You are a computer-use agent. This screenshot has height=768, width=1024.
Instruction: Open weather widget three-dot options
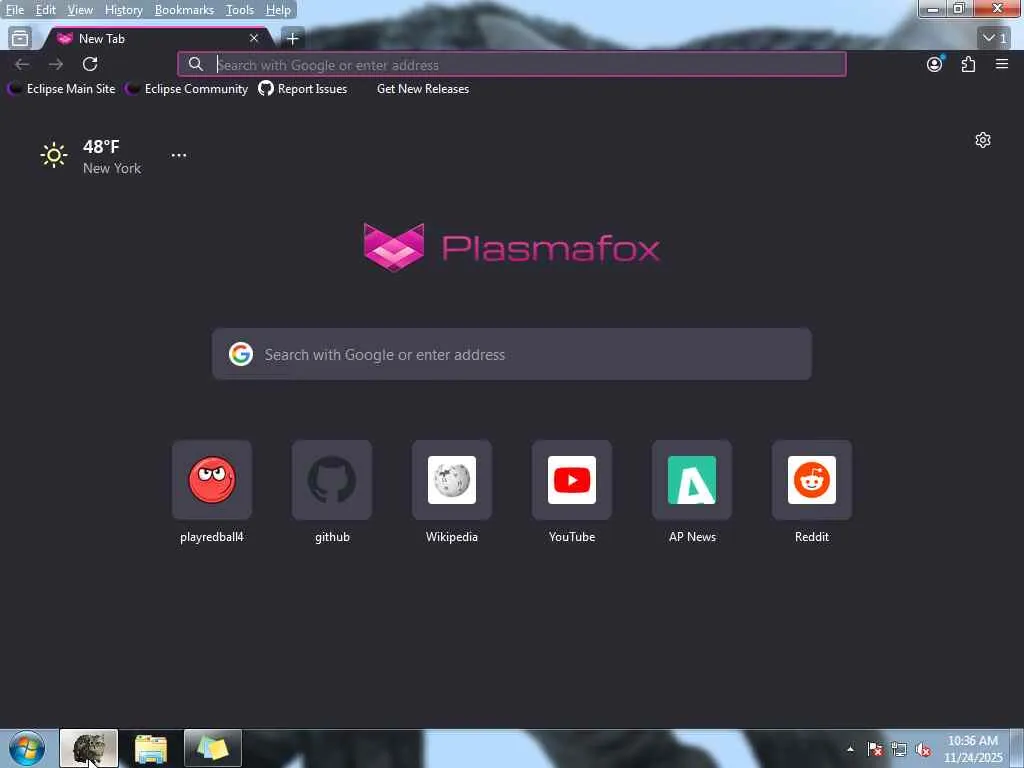(178, 155)
